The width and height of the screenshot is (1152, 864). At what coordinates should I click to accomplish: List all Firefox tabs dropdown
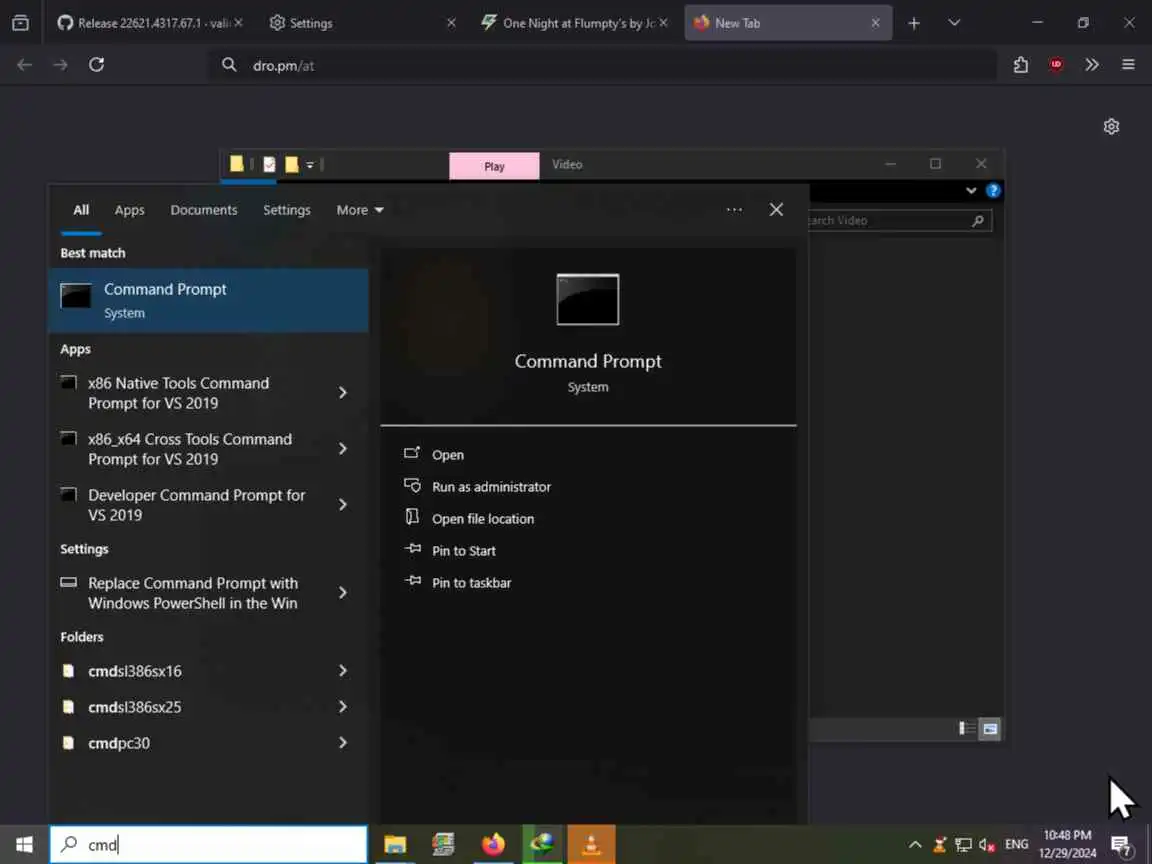(954, 23)
